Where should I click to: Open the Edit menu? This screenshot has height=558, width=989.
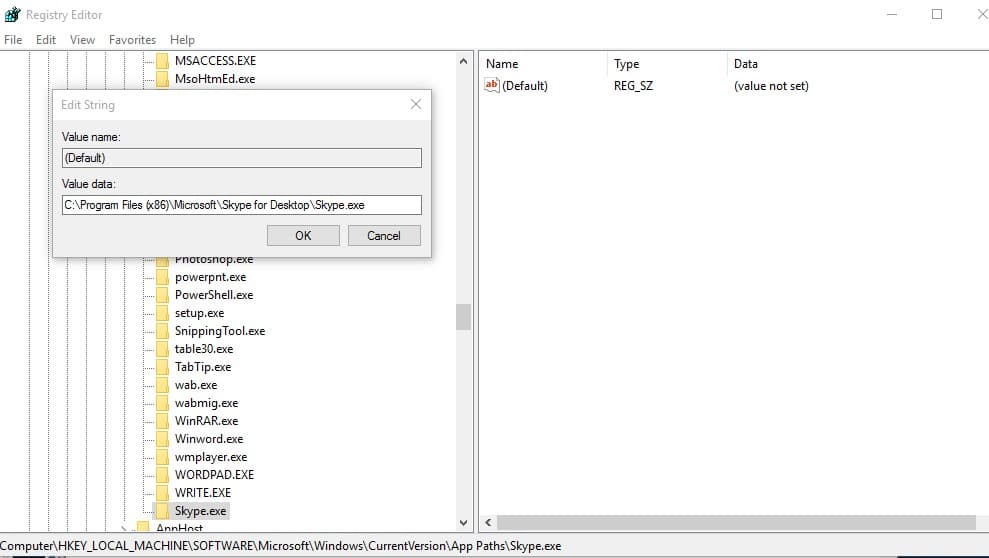tap(45, 40)
